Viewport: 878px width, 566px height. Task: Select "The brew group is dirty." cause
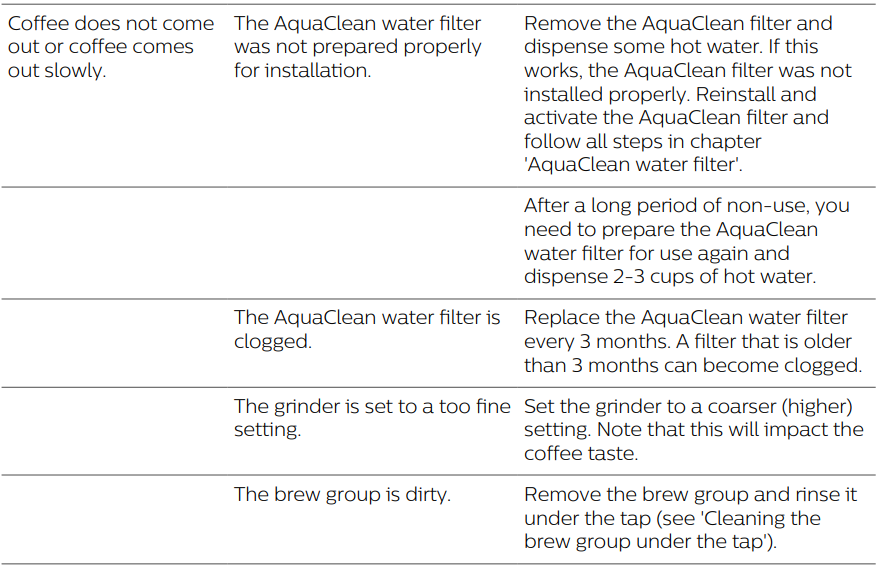(344, 494)
